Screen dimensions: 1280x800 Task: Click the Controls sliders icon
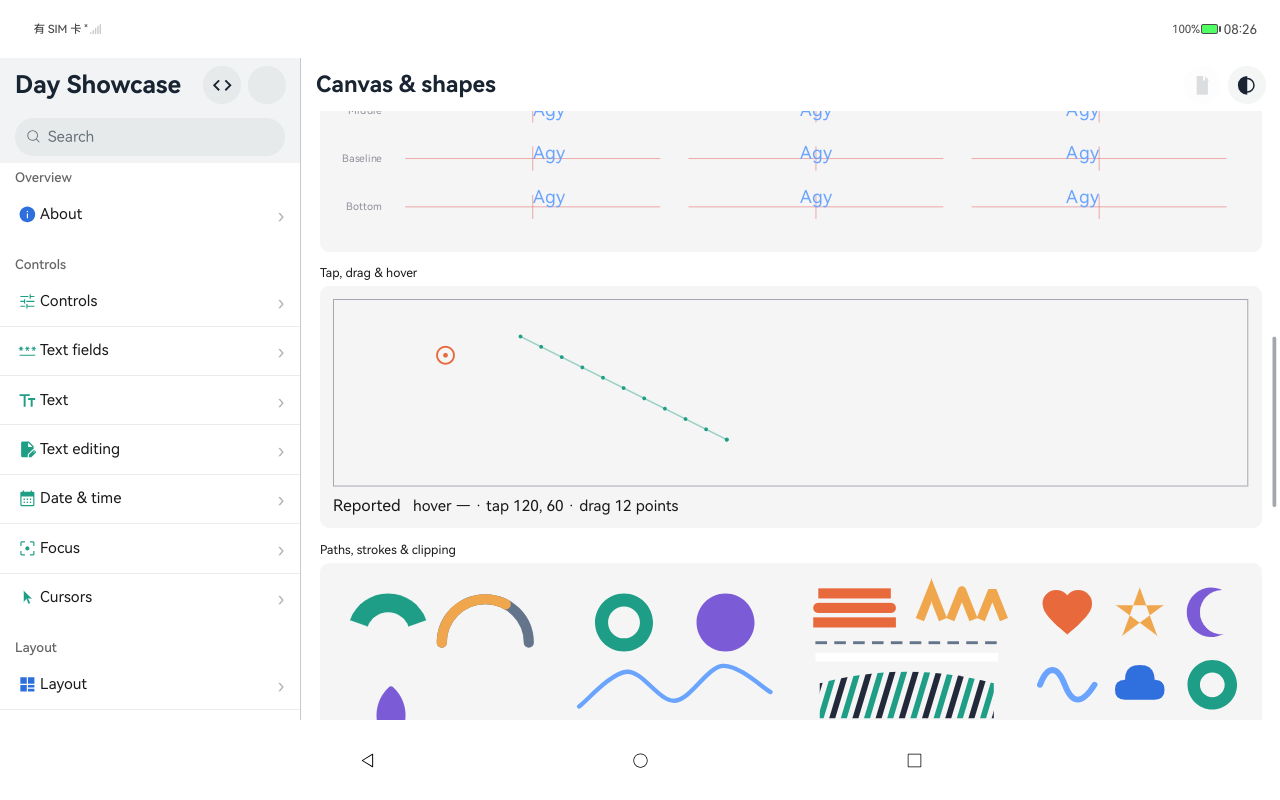27,301
